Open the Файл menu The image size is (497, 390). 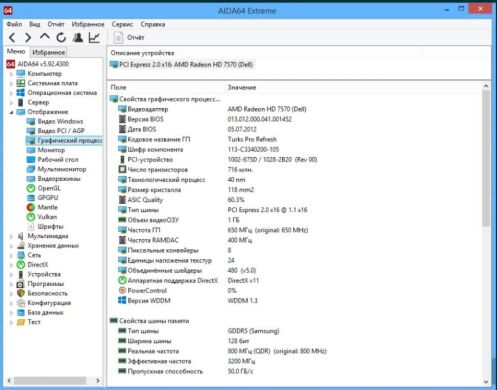[x=14, y=24]
